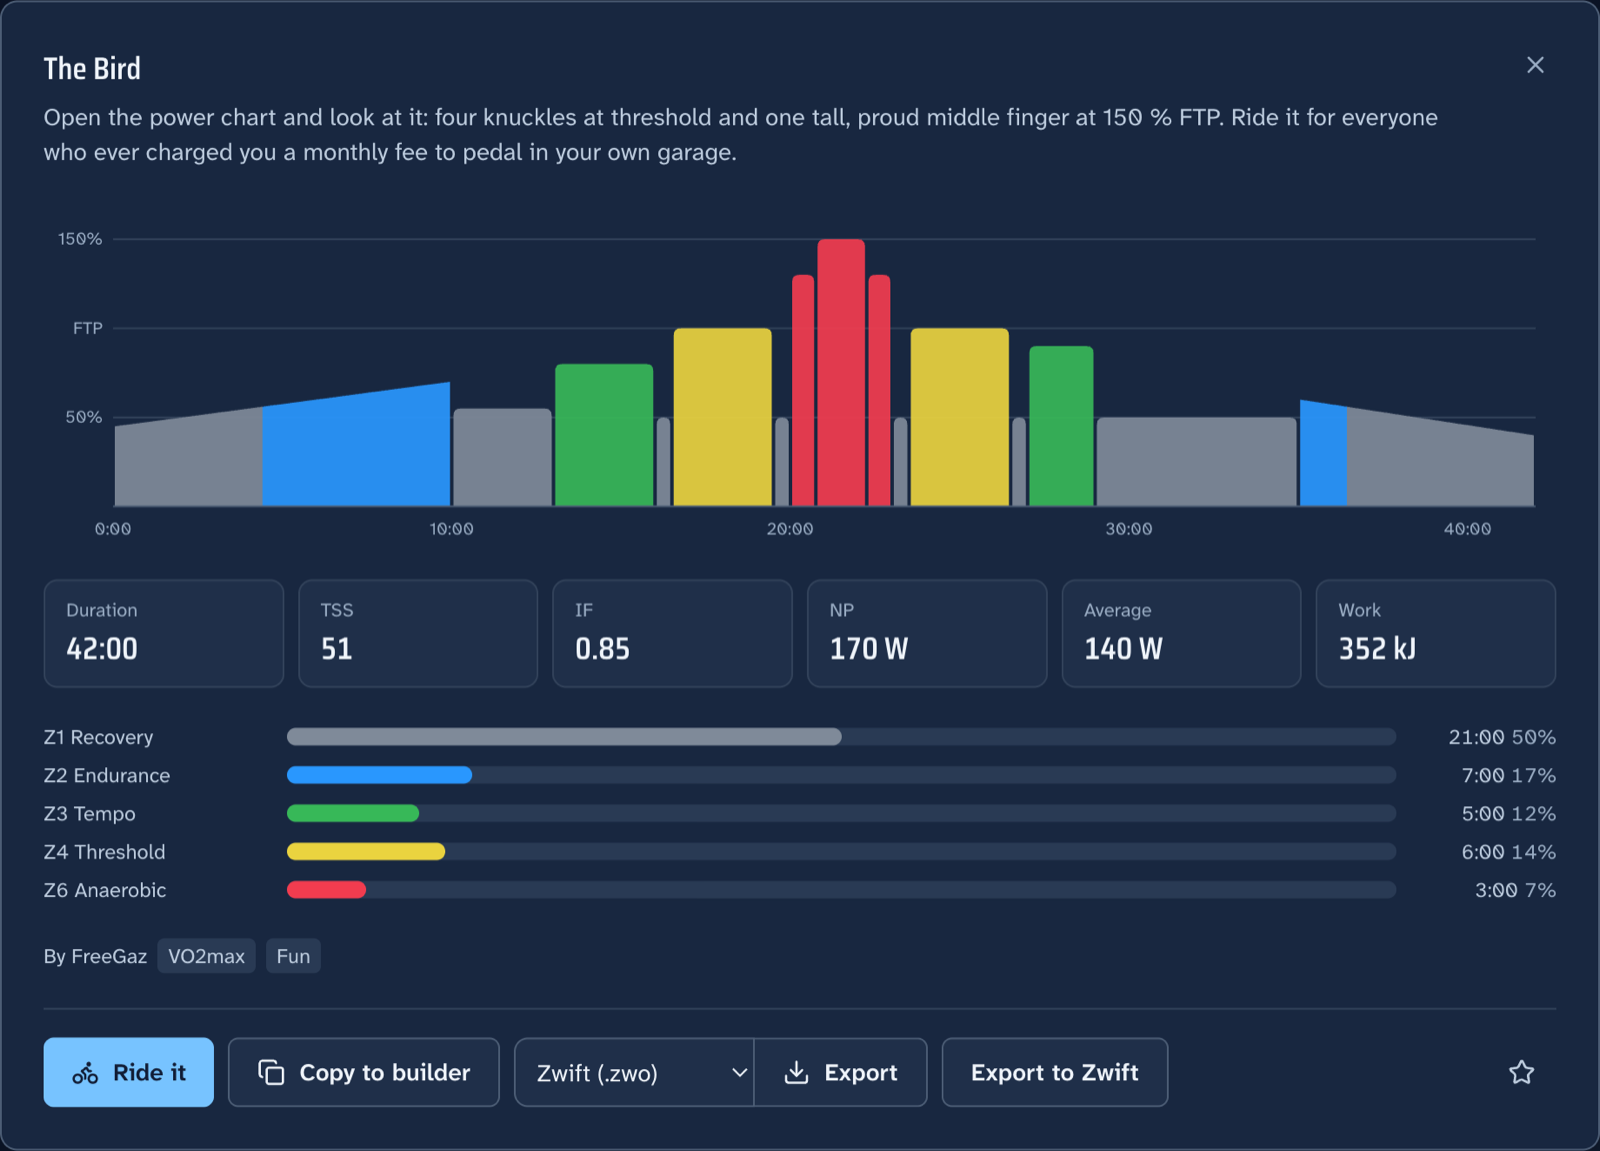Click the Z2 Endurance blue bar
This screenshot has width=1600, height=1151.
[379, 775]
